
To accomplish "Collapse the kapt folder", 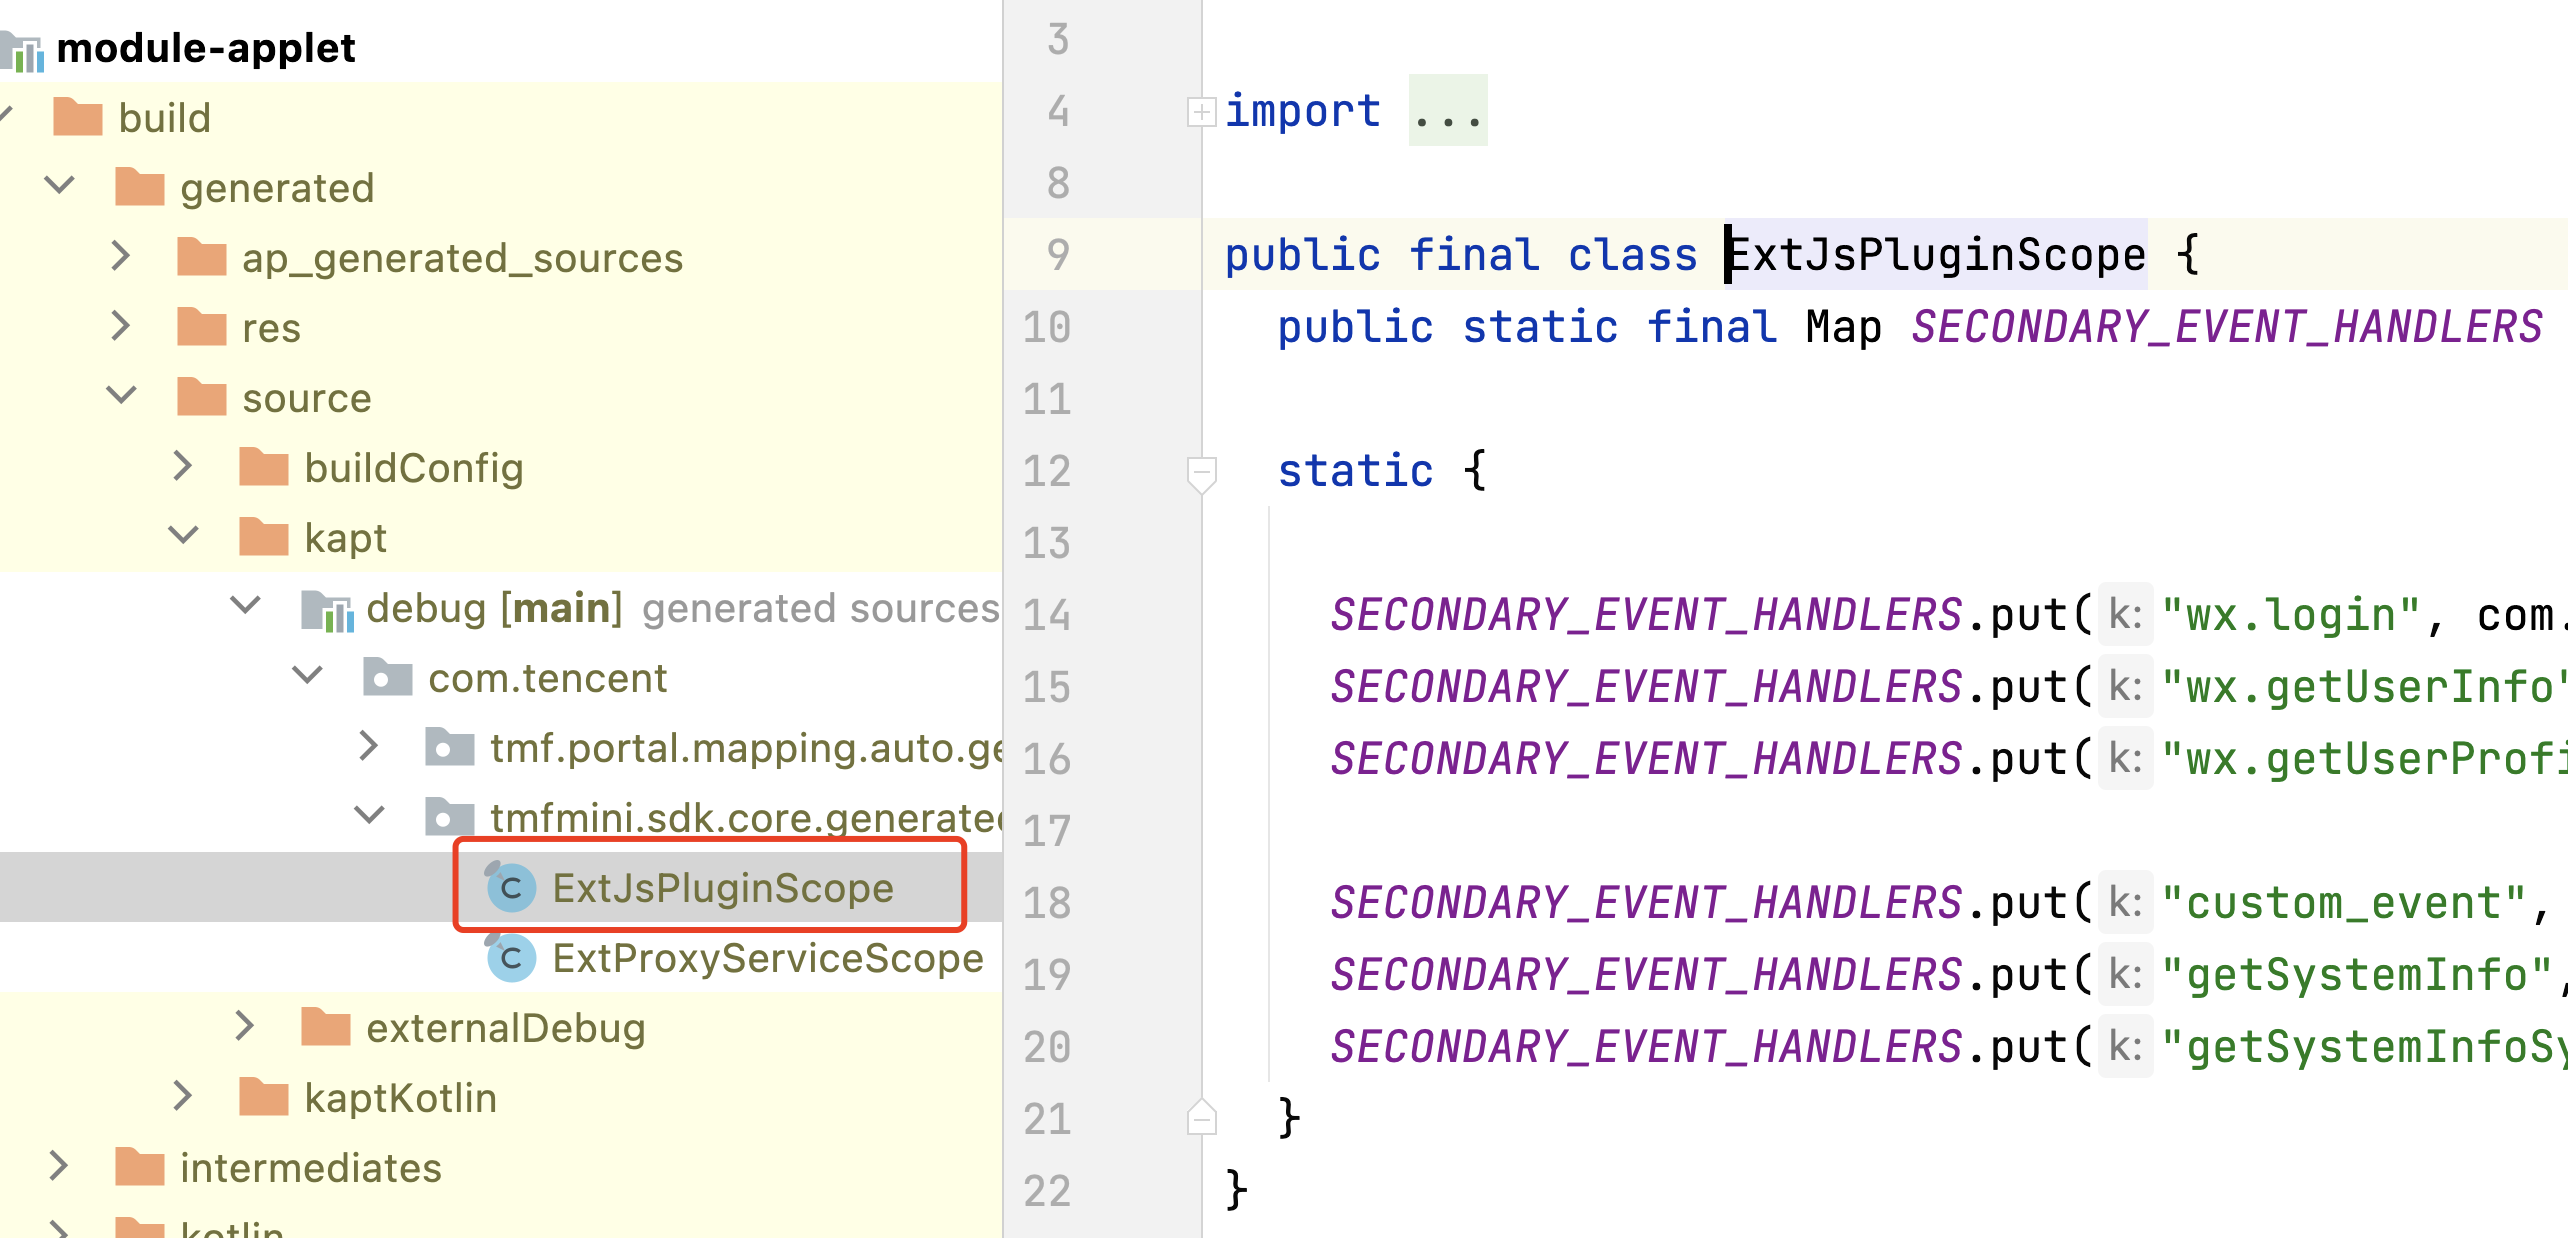I will click(x=183, y=536).
